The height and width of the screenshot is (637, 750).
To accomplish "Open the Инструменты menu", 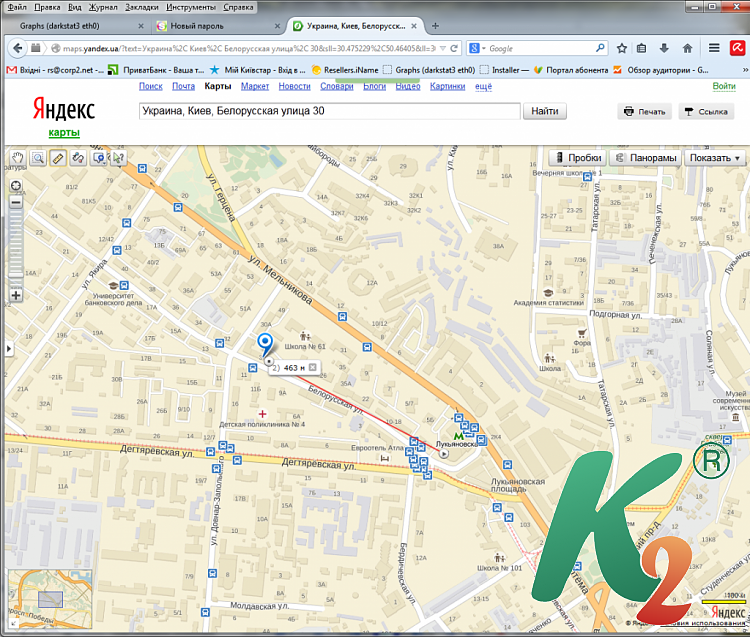I will 191,7.
